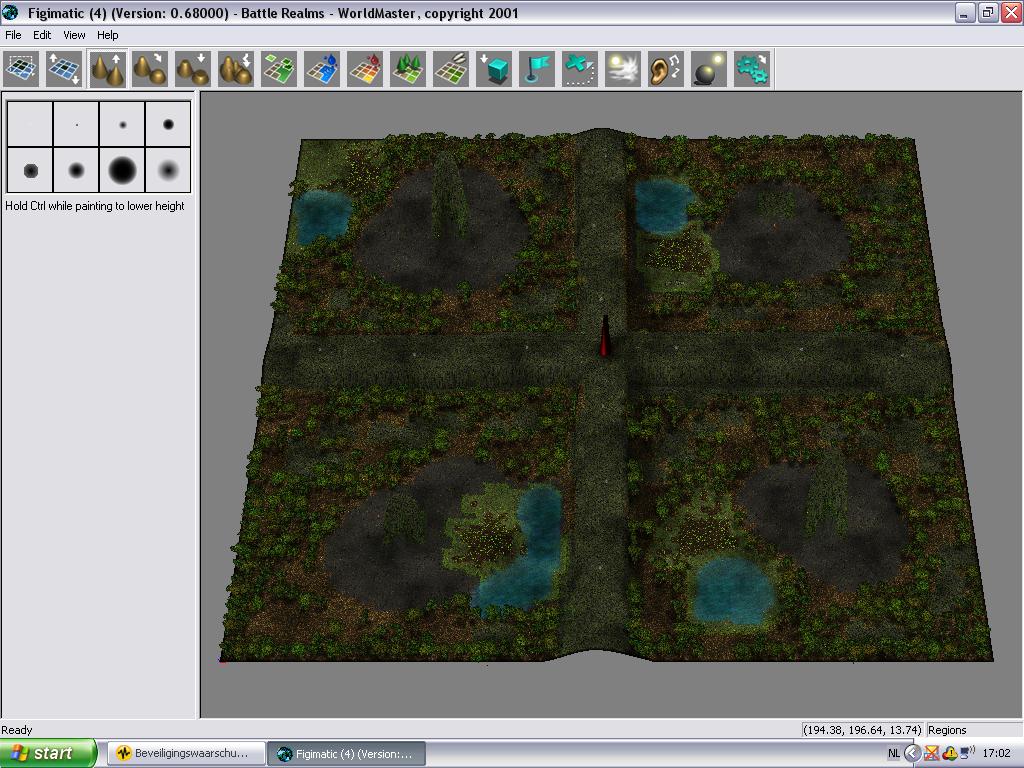This screenshot has height=768, width=1024.
Task: Click the Ready status text
Action: tap(17, 730)
